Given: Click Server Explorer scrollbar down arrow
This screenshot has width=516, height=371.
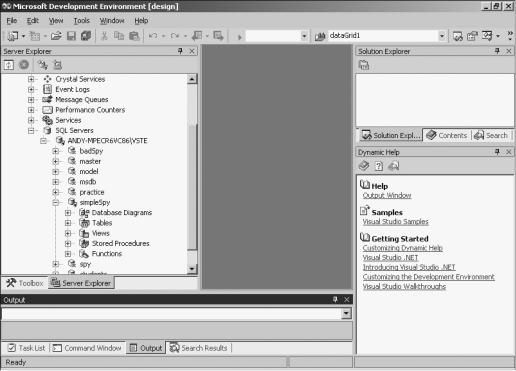Looking at the screenshot, I should pyautogui.click(x=192, y=268).
